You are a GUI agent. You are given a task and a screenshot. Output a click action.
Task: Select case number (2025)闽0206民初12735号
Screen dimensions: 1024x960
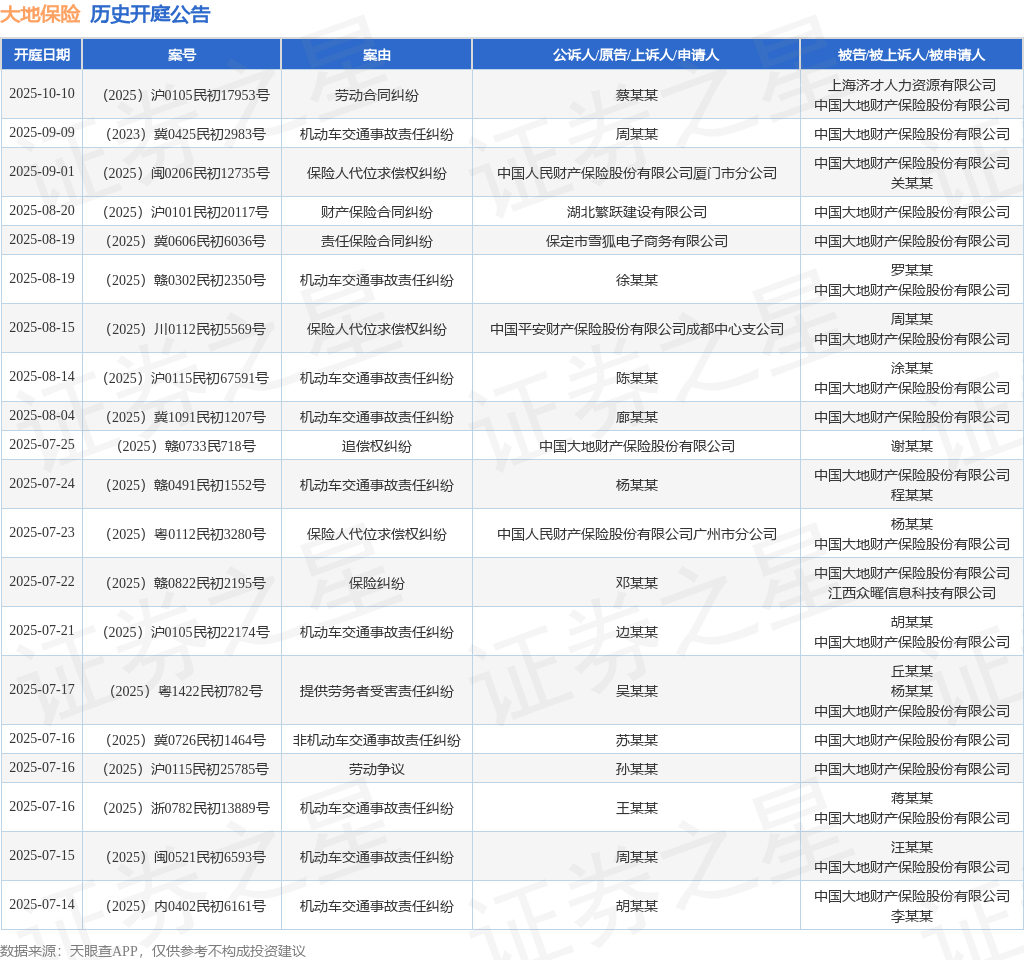186,174
